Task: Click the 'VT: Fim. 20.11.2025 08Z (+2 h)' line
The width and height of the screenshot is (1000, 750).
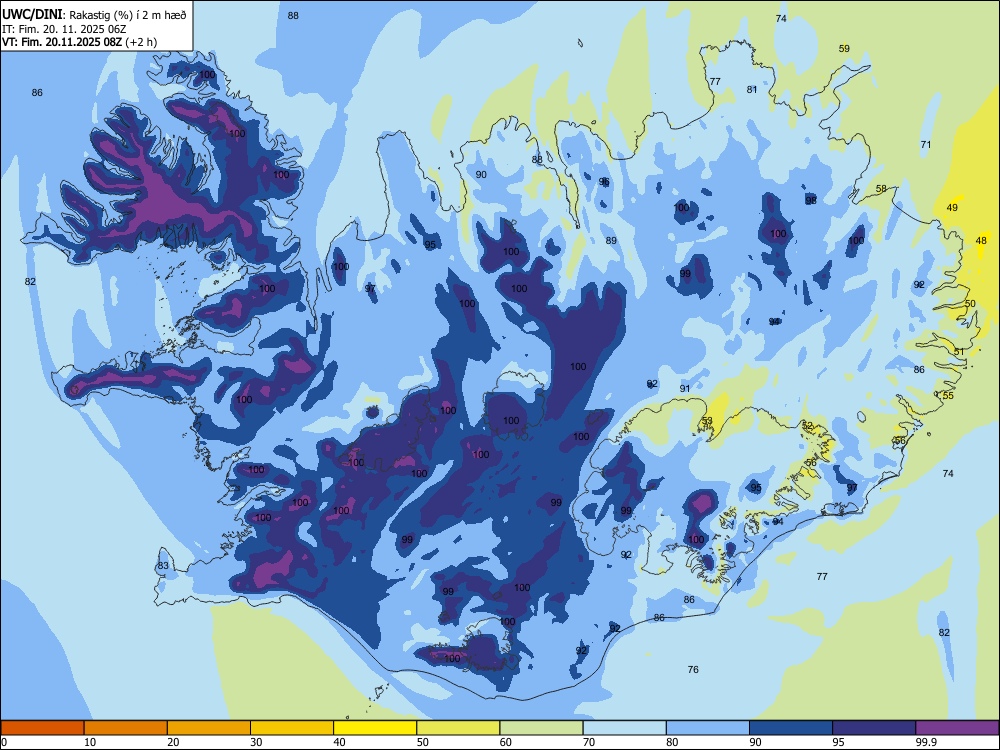Action: (x=79, y=42)
